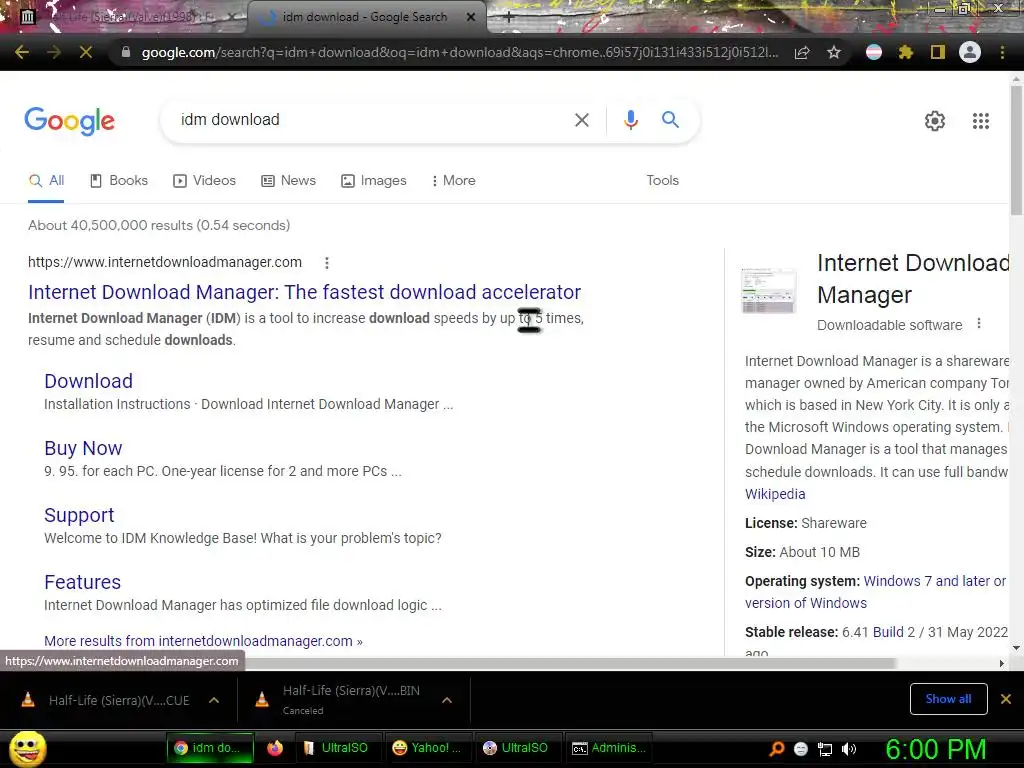Screen dimensions: 1024x768
Task: Open the extensions puzzle icon
Action: pos(906,52)
